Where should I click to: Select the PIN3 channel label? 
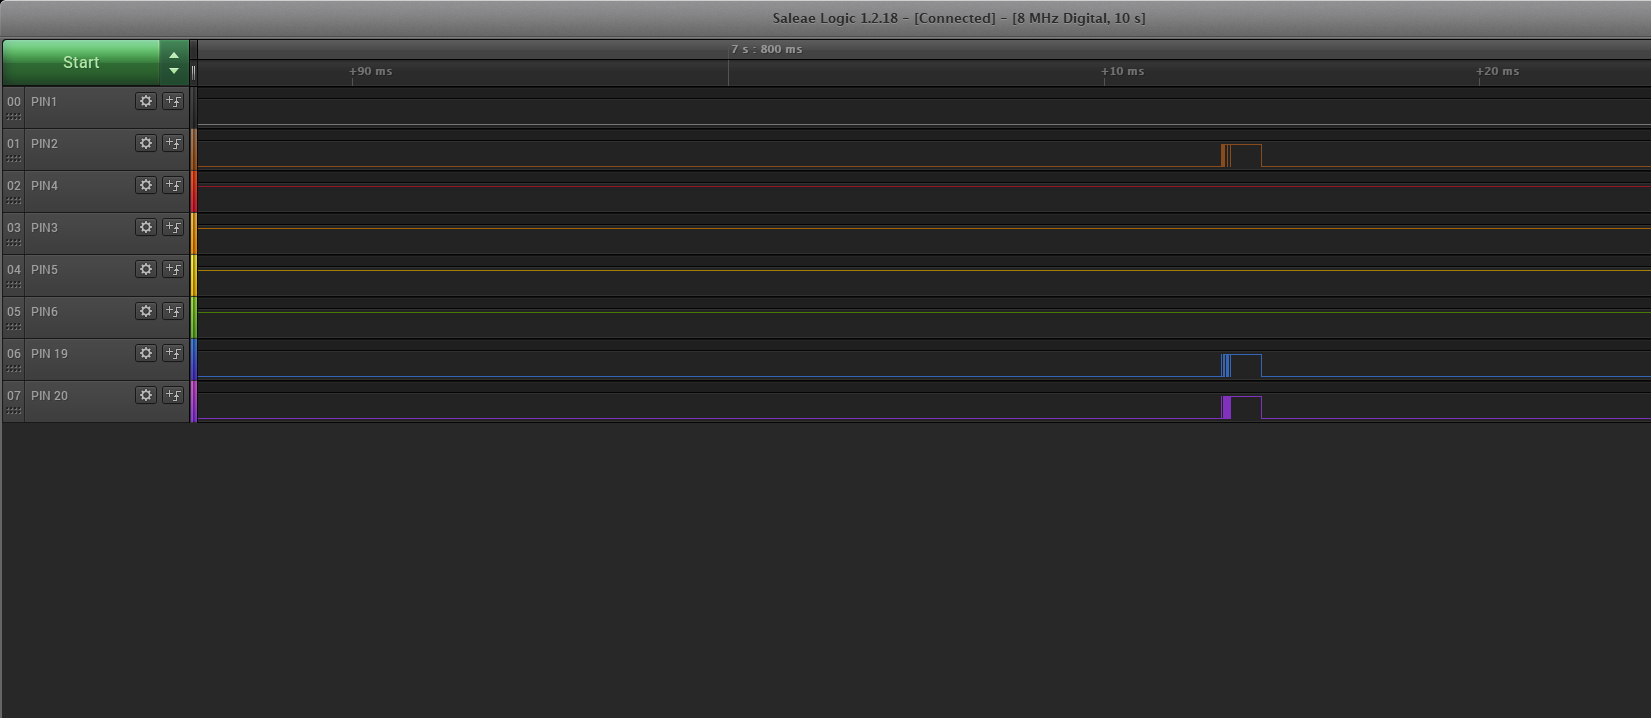(44, 228)
